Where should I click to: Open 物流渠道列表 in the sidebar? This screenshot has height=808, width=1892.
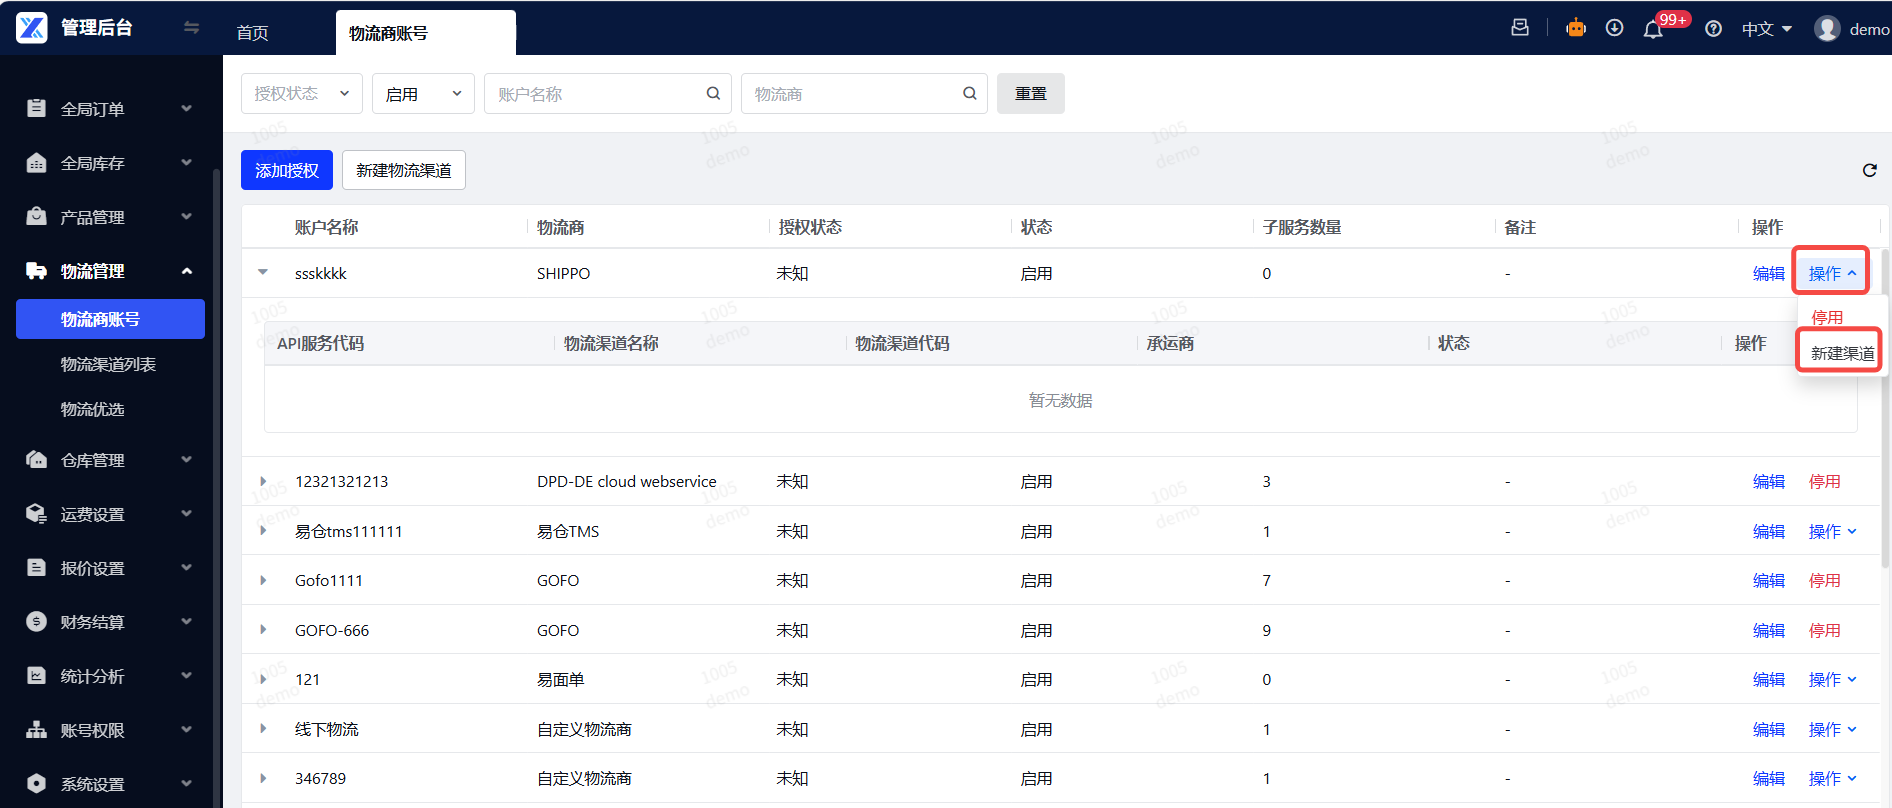(108, 364)
